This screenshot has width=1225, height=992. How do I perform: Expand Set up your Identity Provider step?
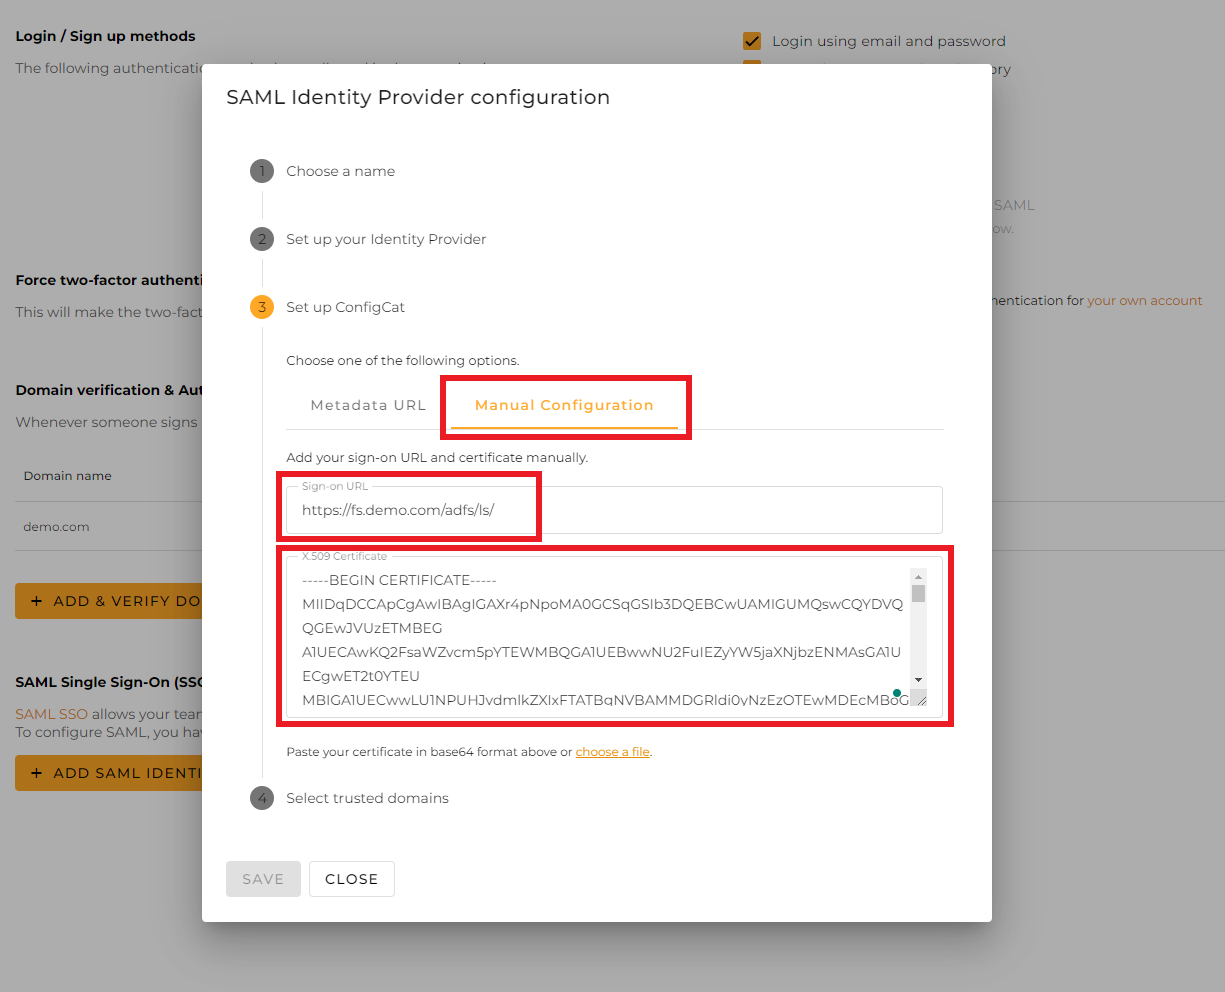pyautogui.click(x=386, y=239)
